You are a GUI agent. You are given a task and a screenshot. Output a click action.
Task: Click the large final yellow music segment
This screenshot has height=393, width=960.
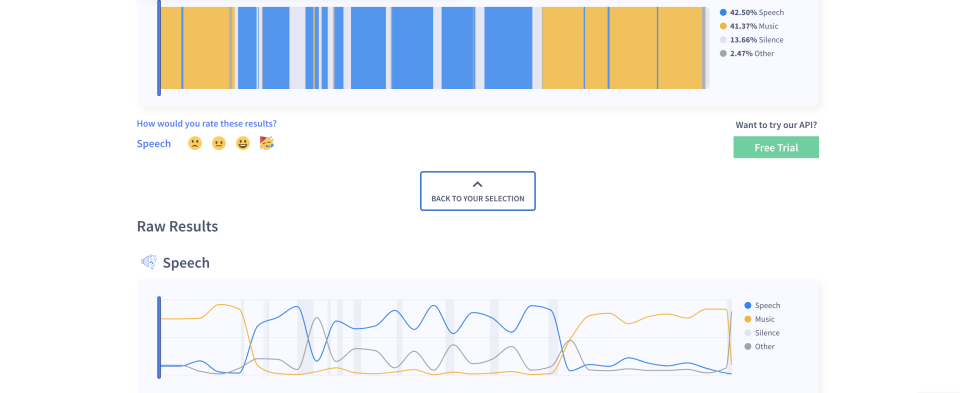[681, 48]
